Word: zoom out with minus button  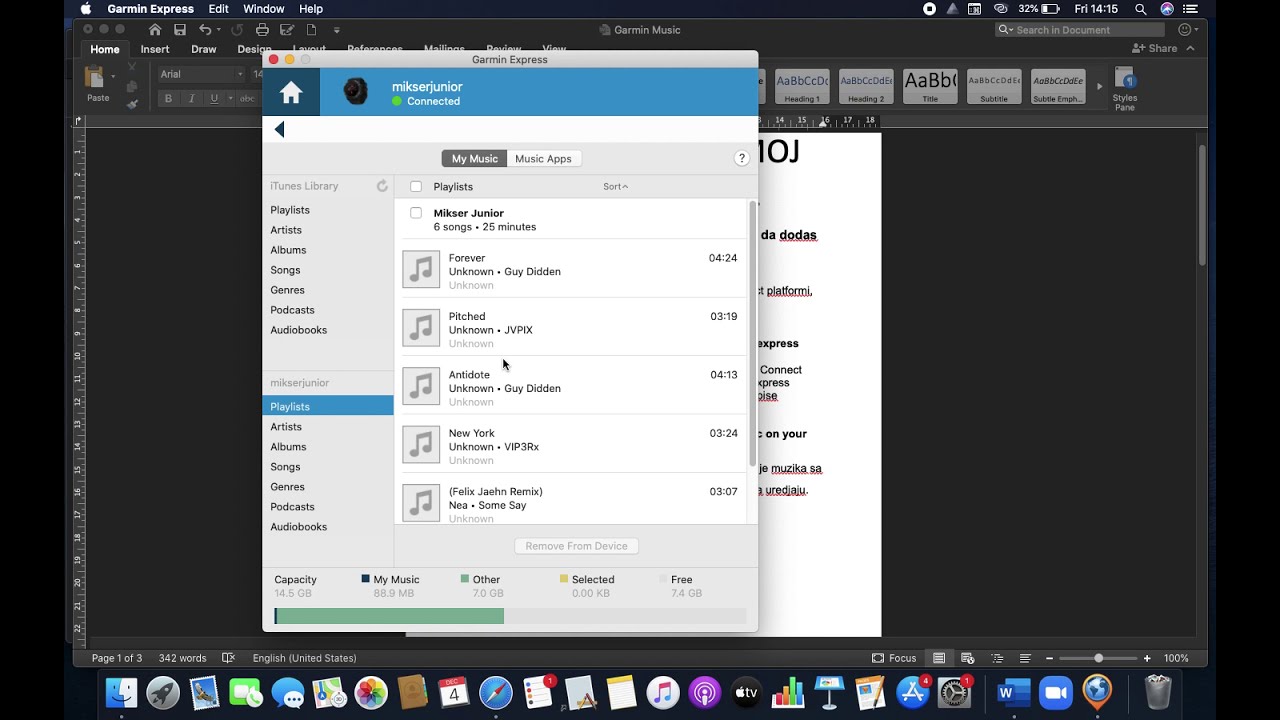(1048, 658)
